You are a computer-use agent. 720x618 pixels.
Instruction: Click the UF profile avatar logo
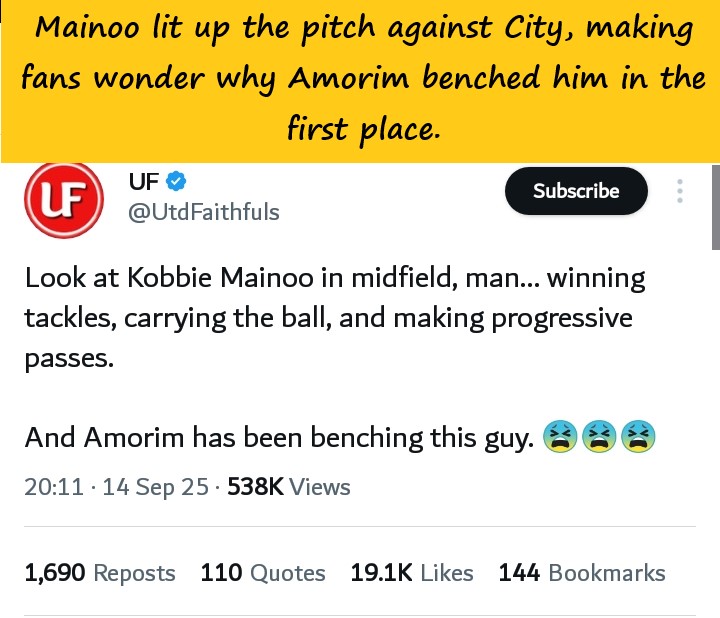pyautogui.click(x=64, y=199)
